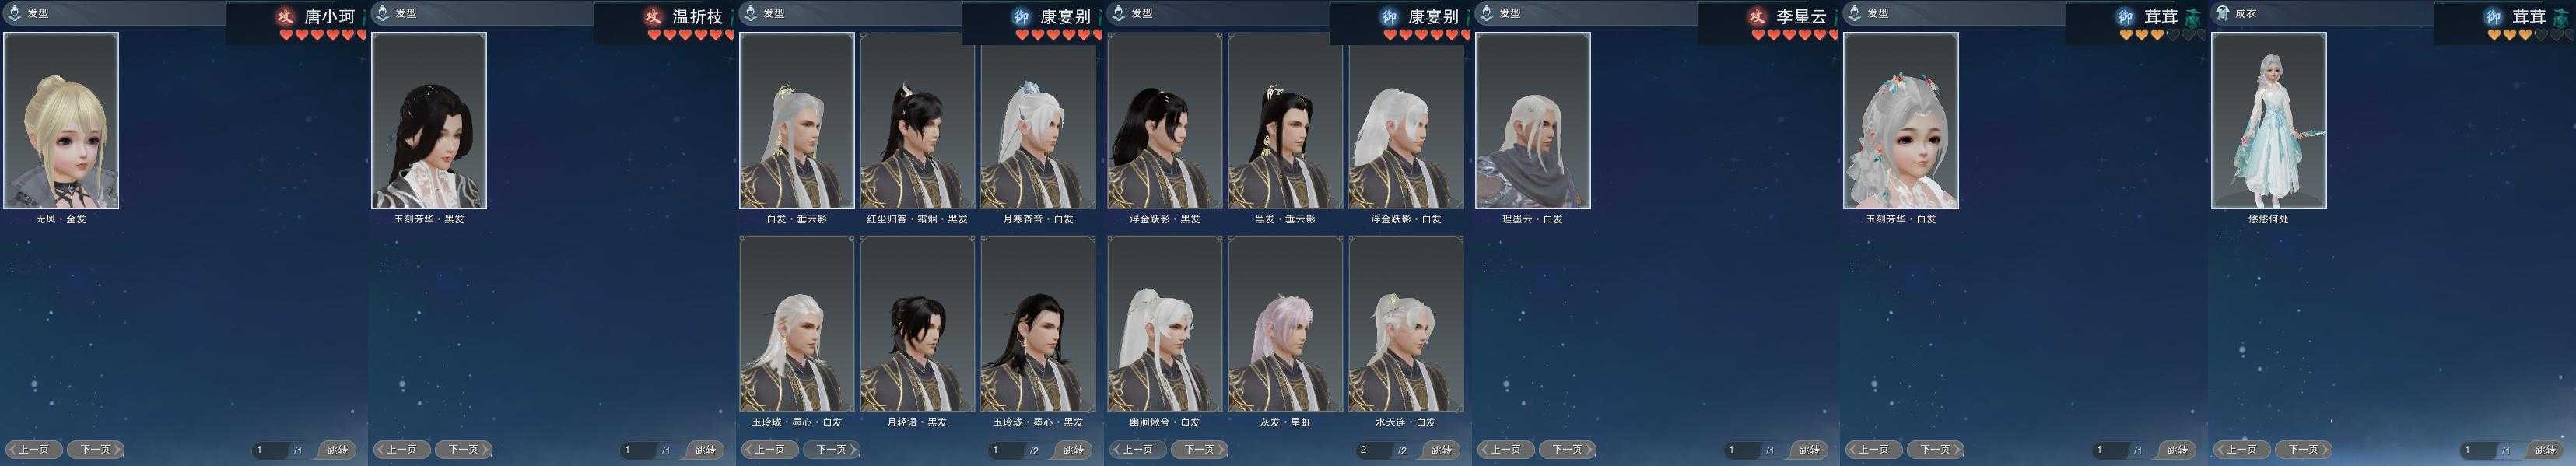Click the 攻 badge beside 温折枝
2576x466 pixels.
[653, 16]
